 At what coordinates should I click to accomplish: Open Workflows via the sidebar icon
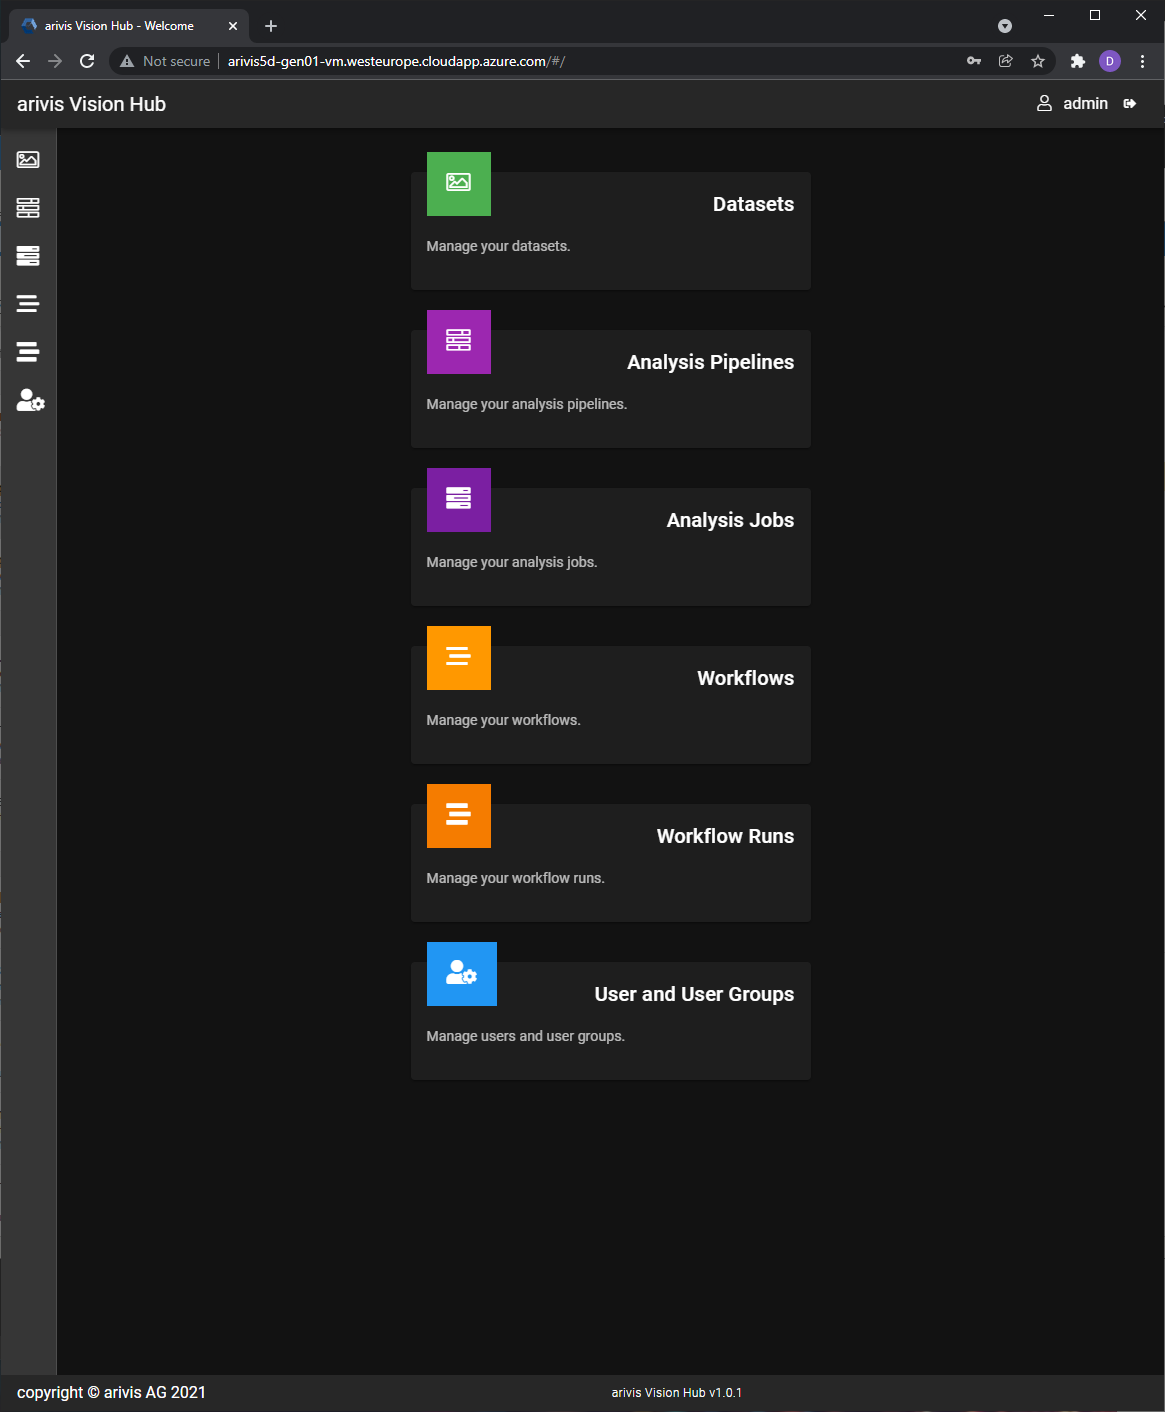[28, 303]
